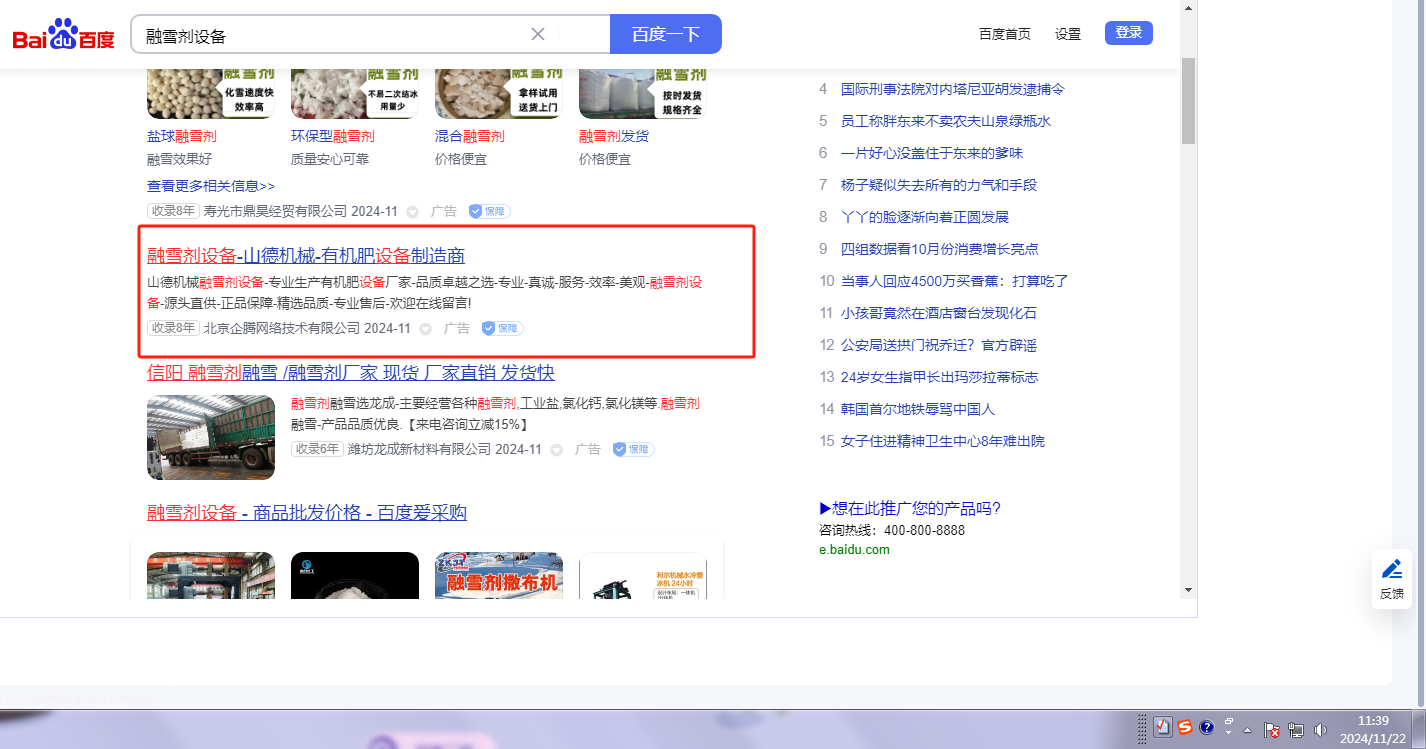This screenshot has height=749, width=1426.
Task: Open the network connection tray icon
Action: [x=1296, y=730]
